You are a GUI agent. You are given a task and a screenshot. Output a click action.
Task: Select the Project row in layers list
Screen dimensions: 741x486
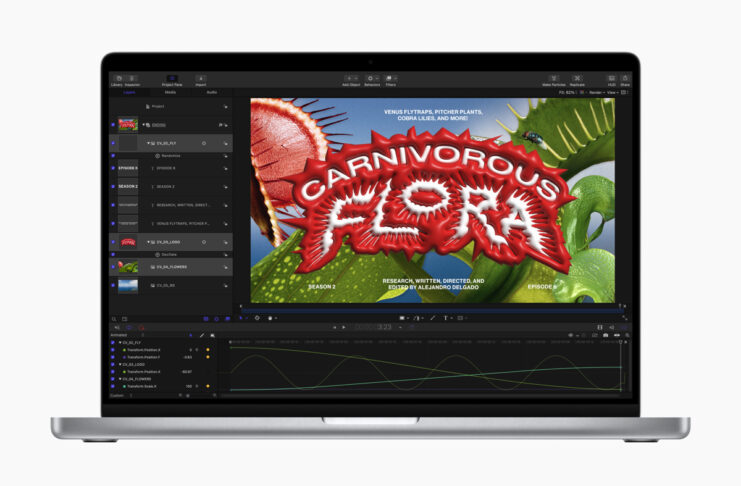(x=171, y=106)
